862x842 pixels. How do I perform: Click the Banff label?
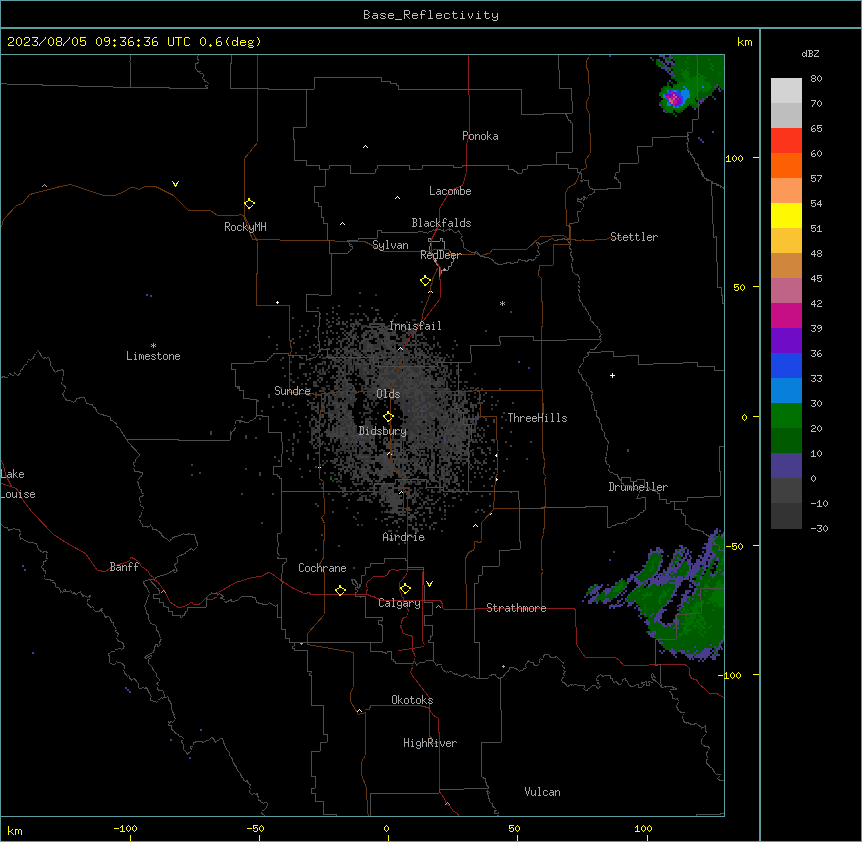pos(124,567)
